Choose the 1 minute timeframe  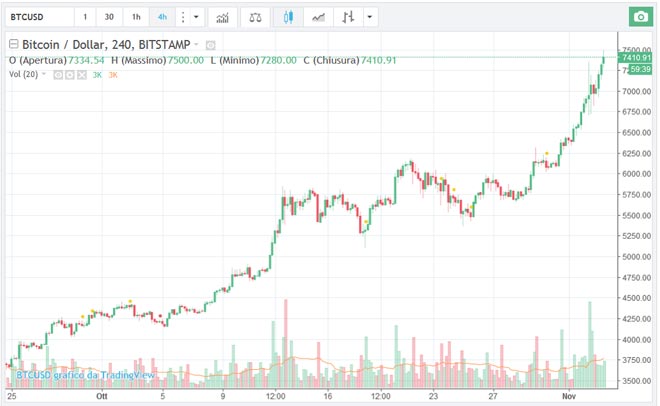85,17
